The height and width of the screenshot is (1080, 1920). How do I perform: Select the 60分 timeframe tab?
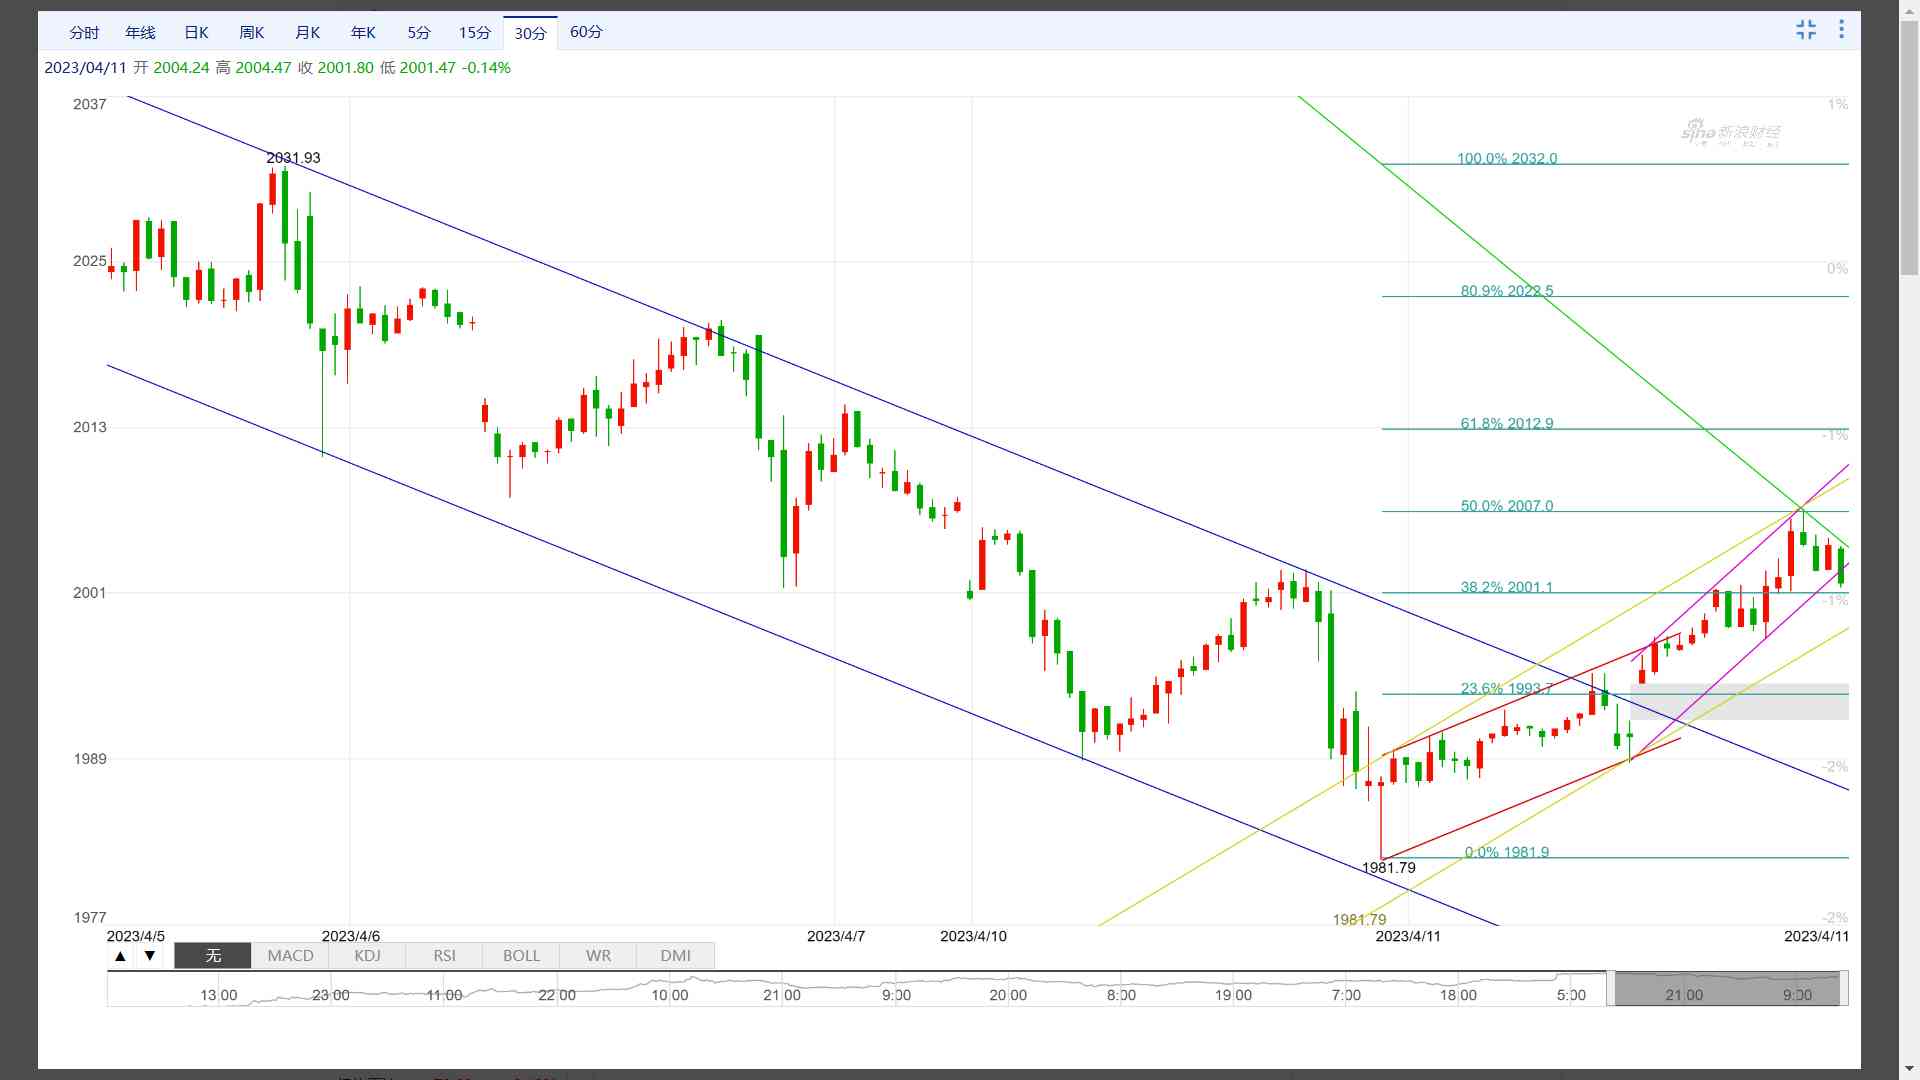[x=586, y=33]
